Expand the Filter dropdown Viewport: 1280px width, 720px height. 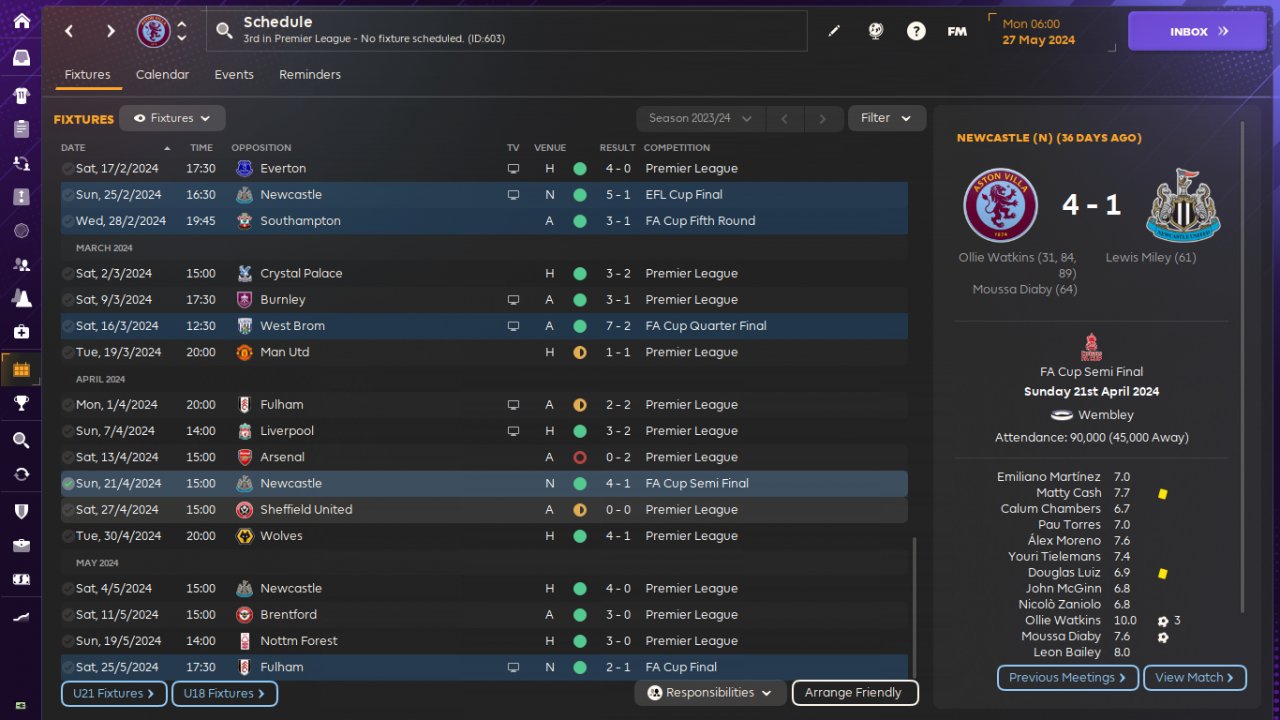[887, 118]
